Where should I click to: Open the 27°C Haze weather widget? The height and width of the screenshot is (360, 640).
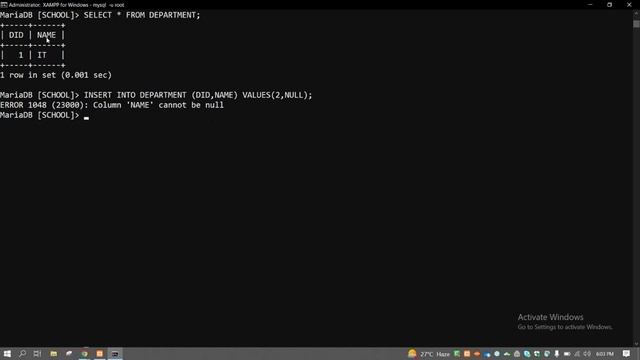[x=429, y=354]
